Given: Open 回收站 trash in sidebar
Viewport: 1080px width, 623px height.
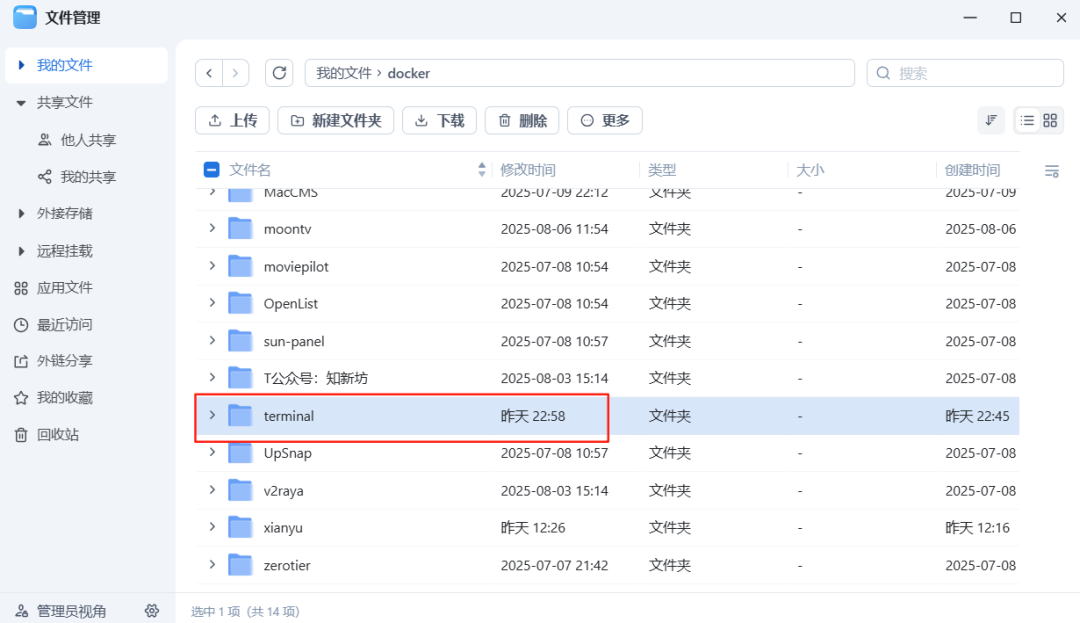Looking at the screenshot, I should point(58,435).
